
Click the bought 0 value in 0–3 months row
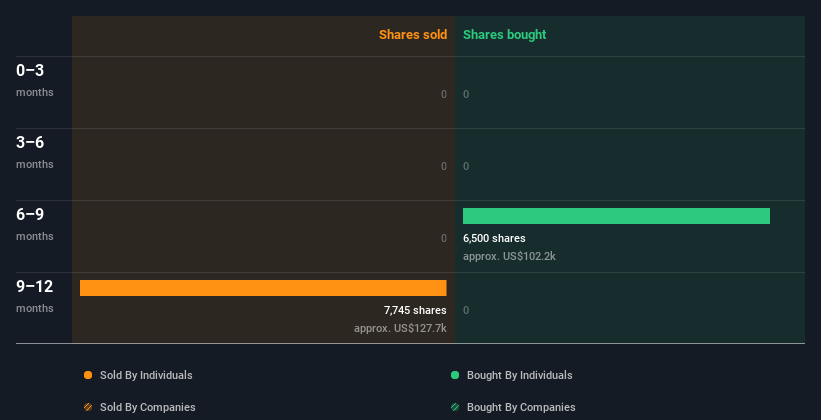(466, 94)
